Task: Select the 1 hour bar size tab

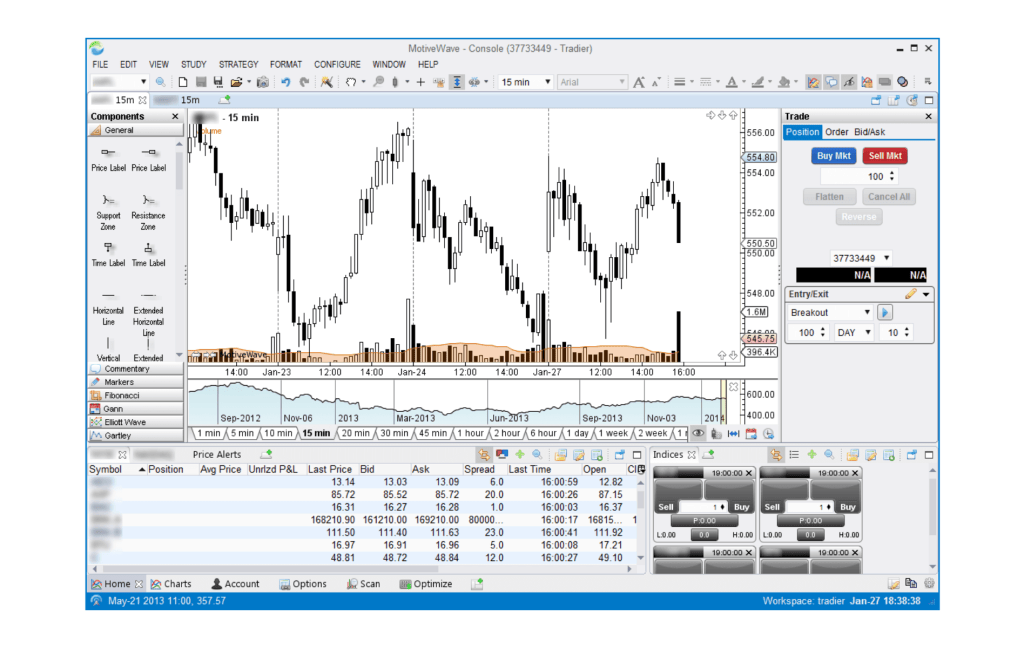Action: tap(470, 433)
